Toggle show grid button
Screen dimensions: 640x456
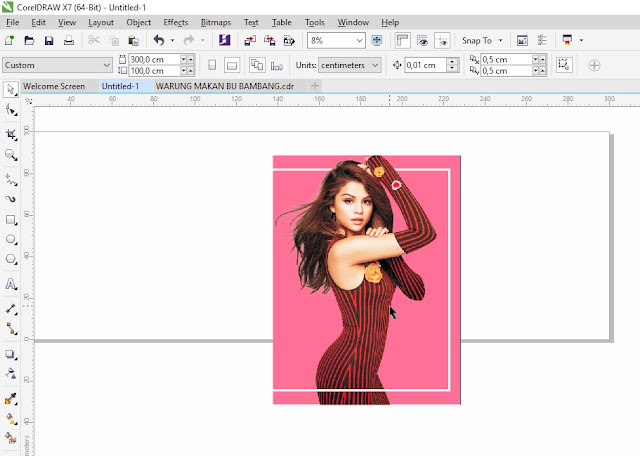[x=422, y=40]
